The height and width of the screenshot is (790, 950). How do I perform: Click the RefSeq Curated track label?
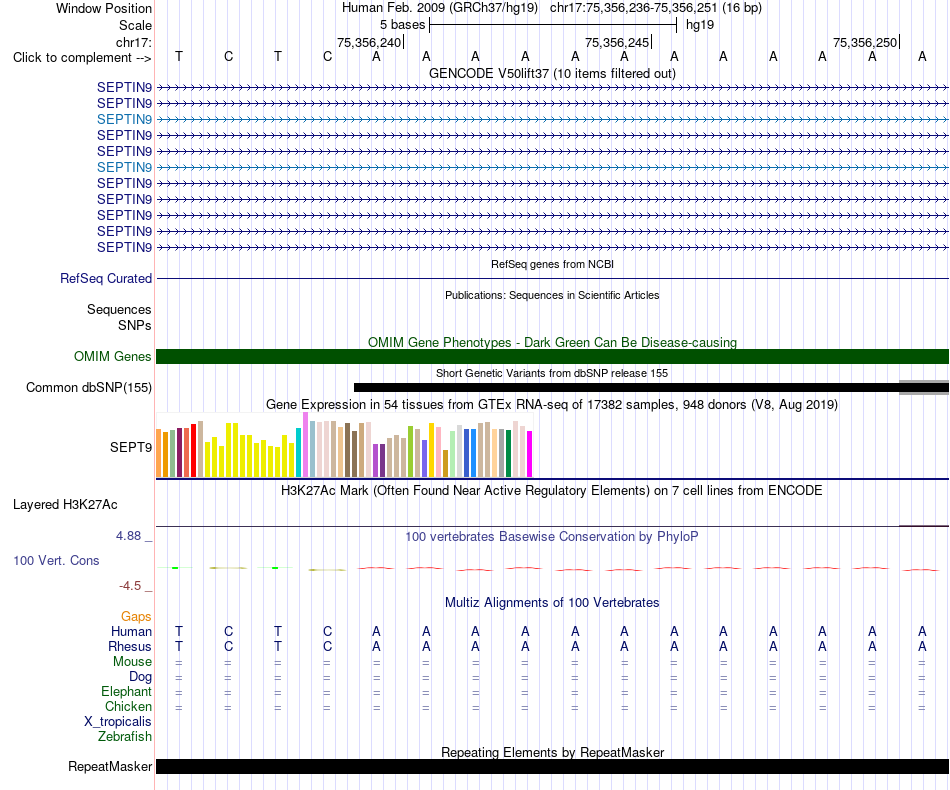click(x=105, y=279)
